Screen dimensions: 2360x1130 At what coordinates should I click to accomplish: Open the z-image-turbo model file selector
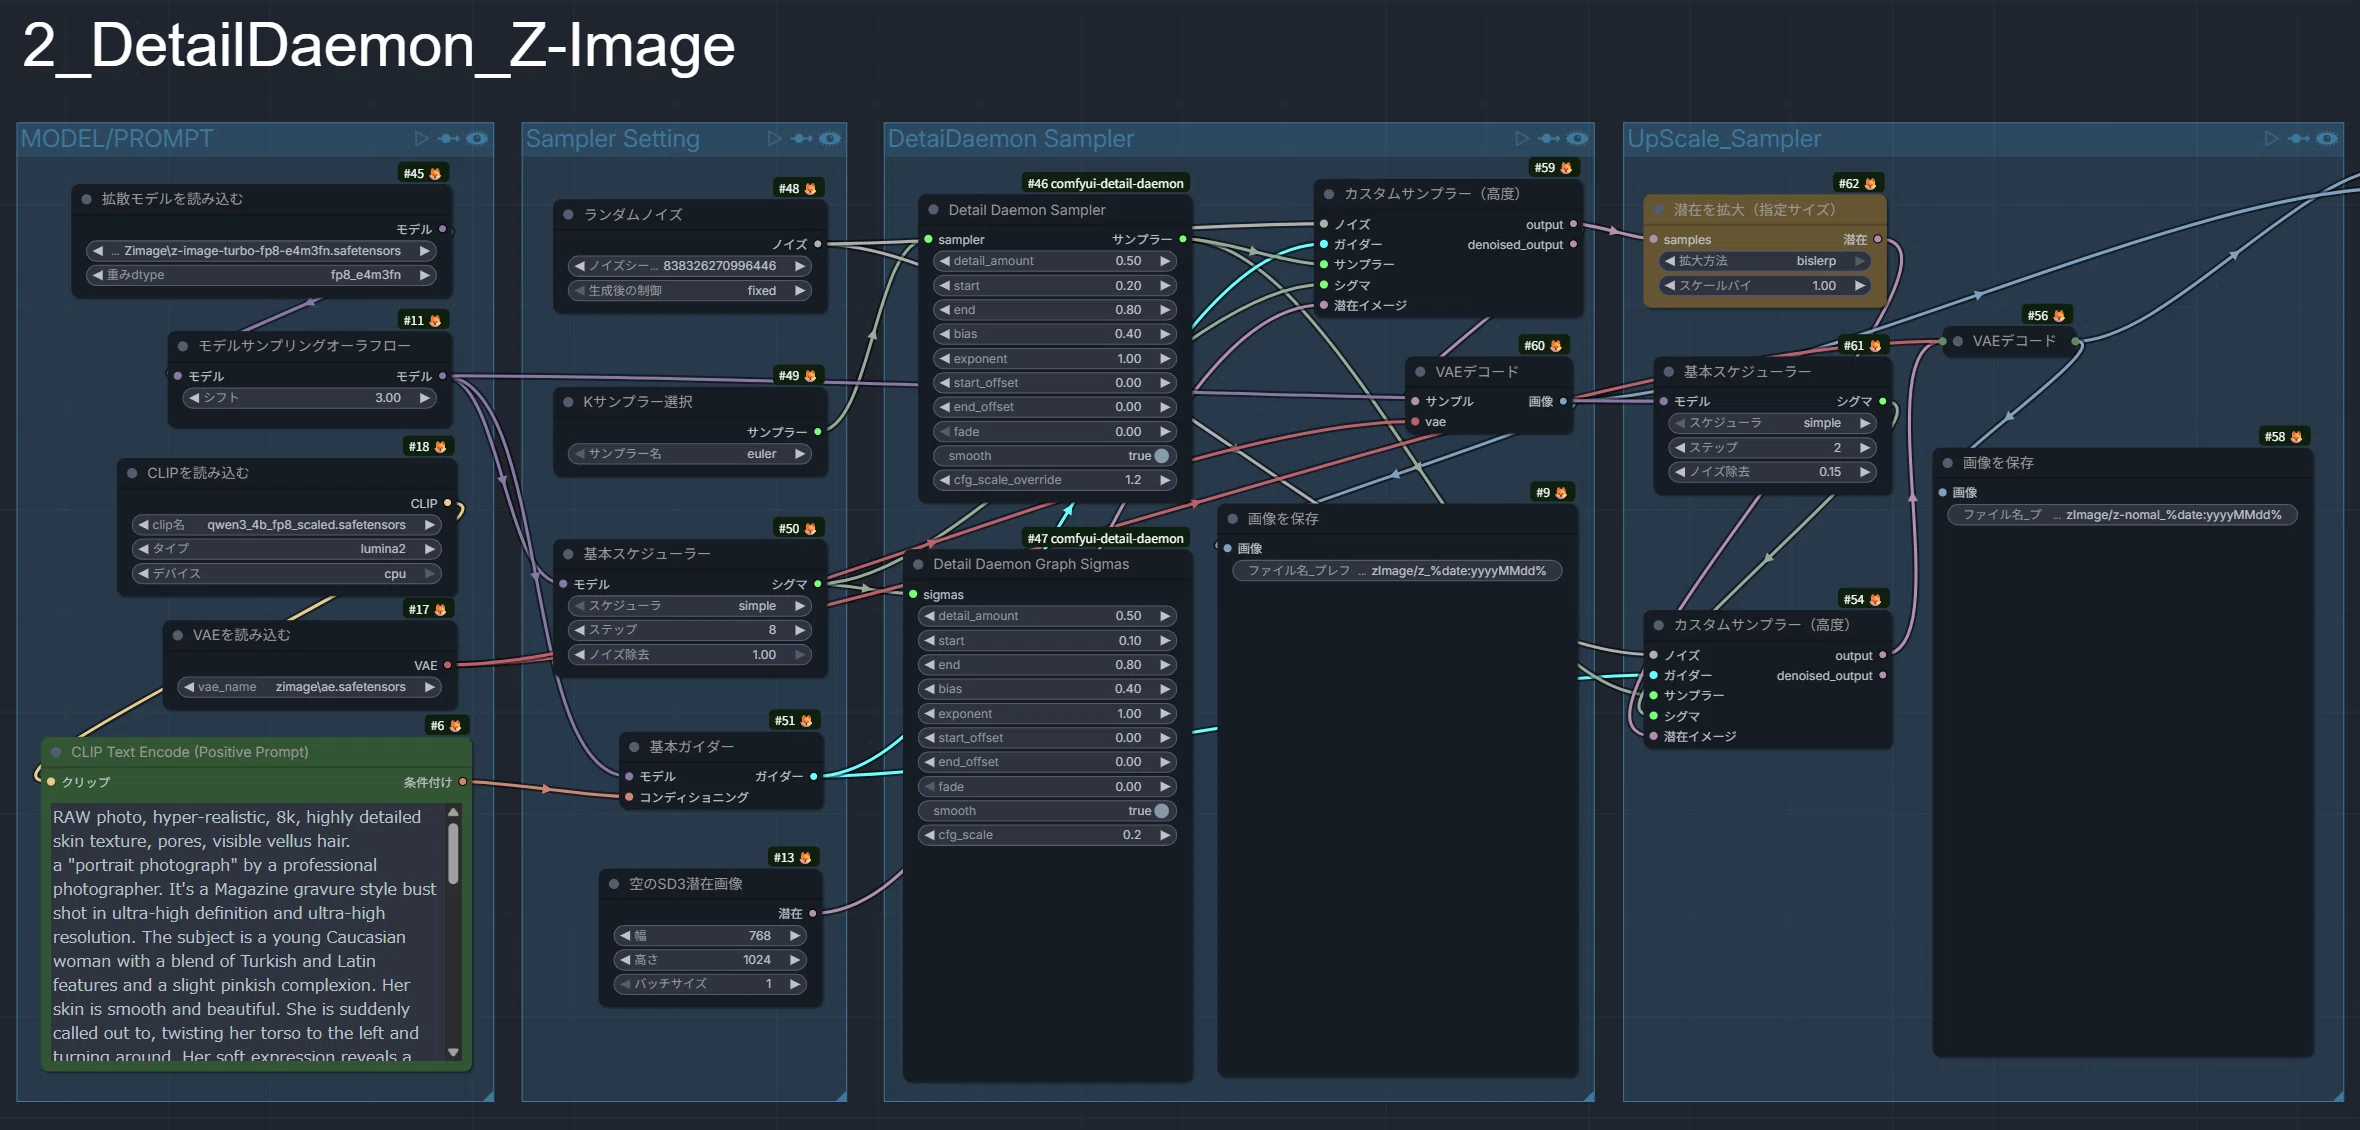pyautogui.click(x=261, y=251)
